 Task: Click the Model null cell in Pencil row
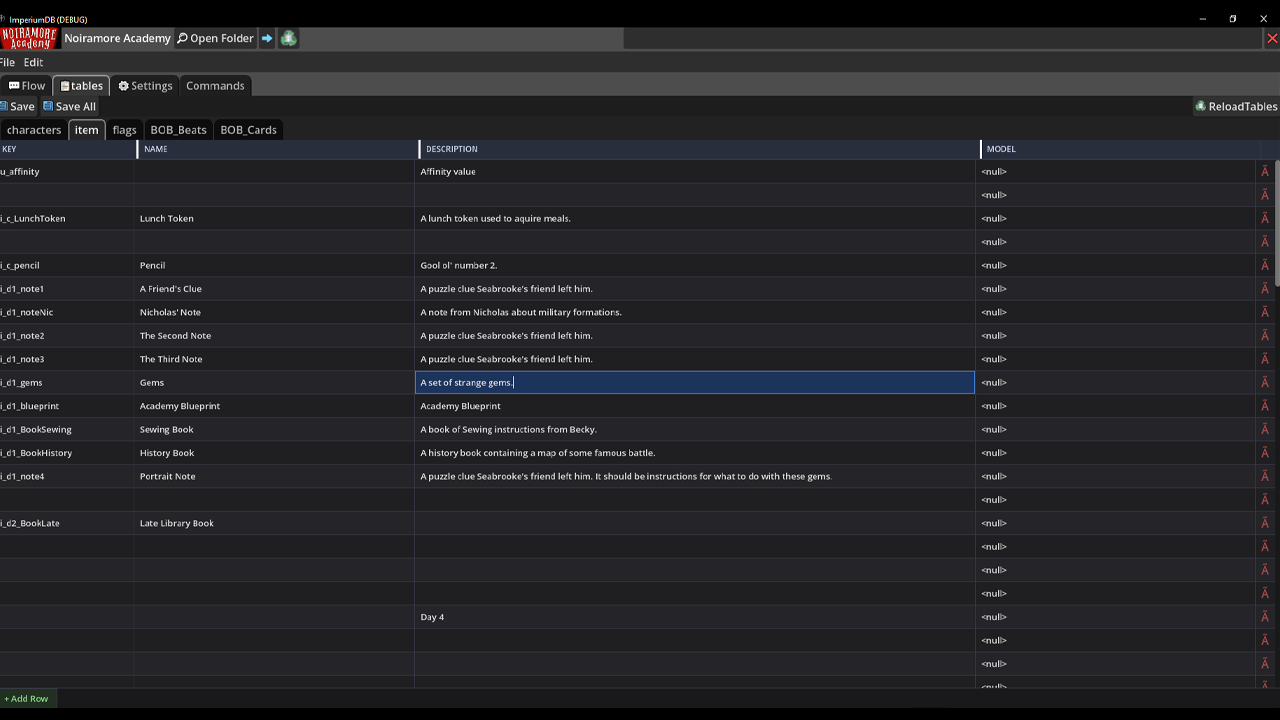1116,265
